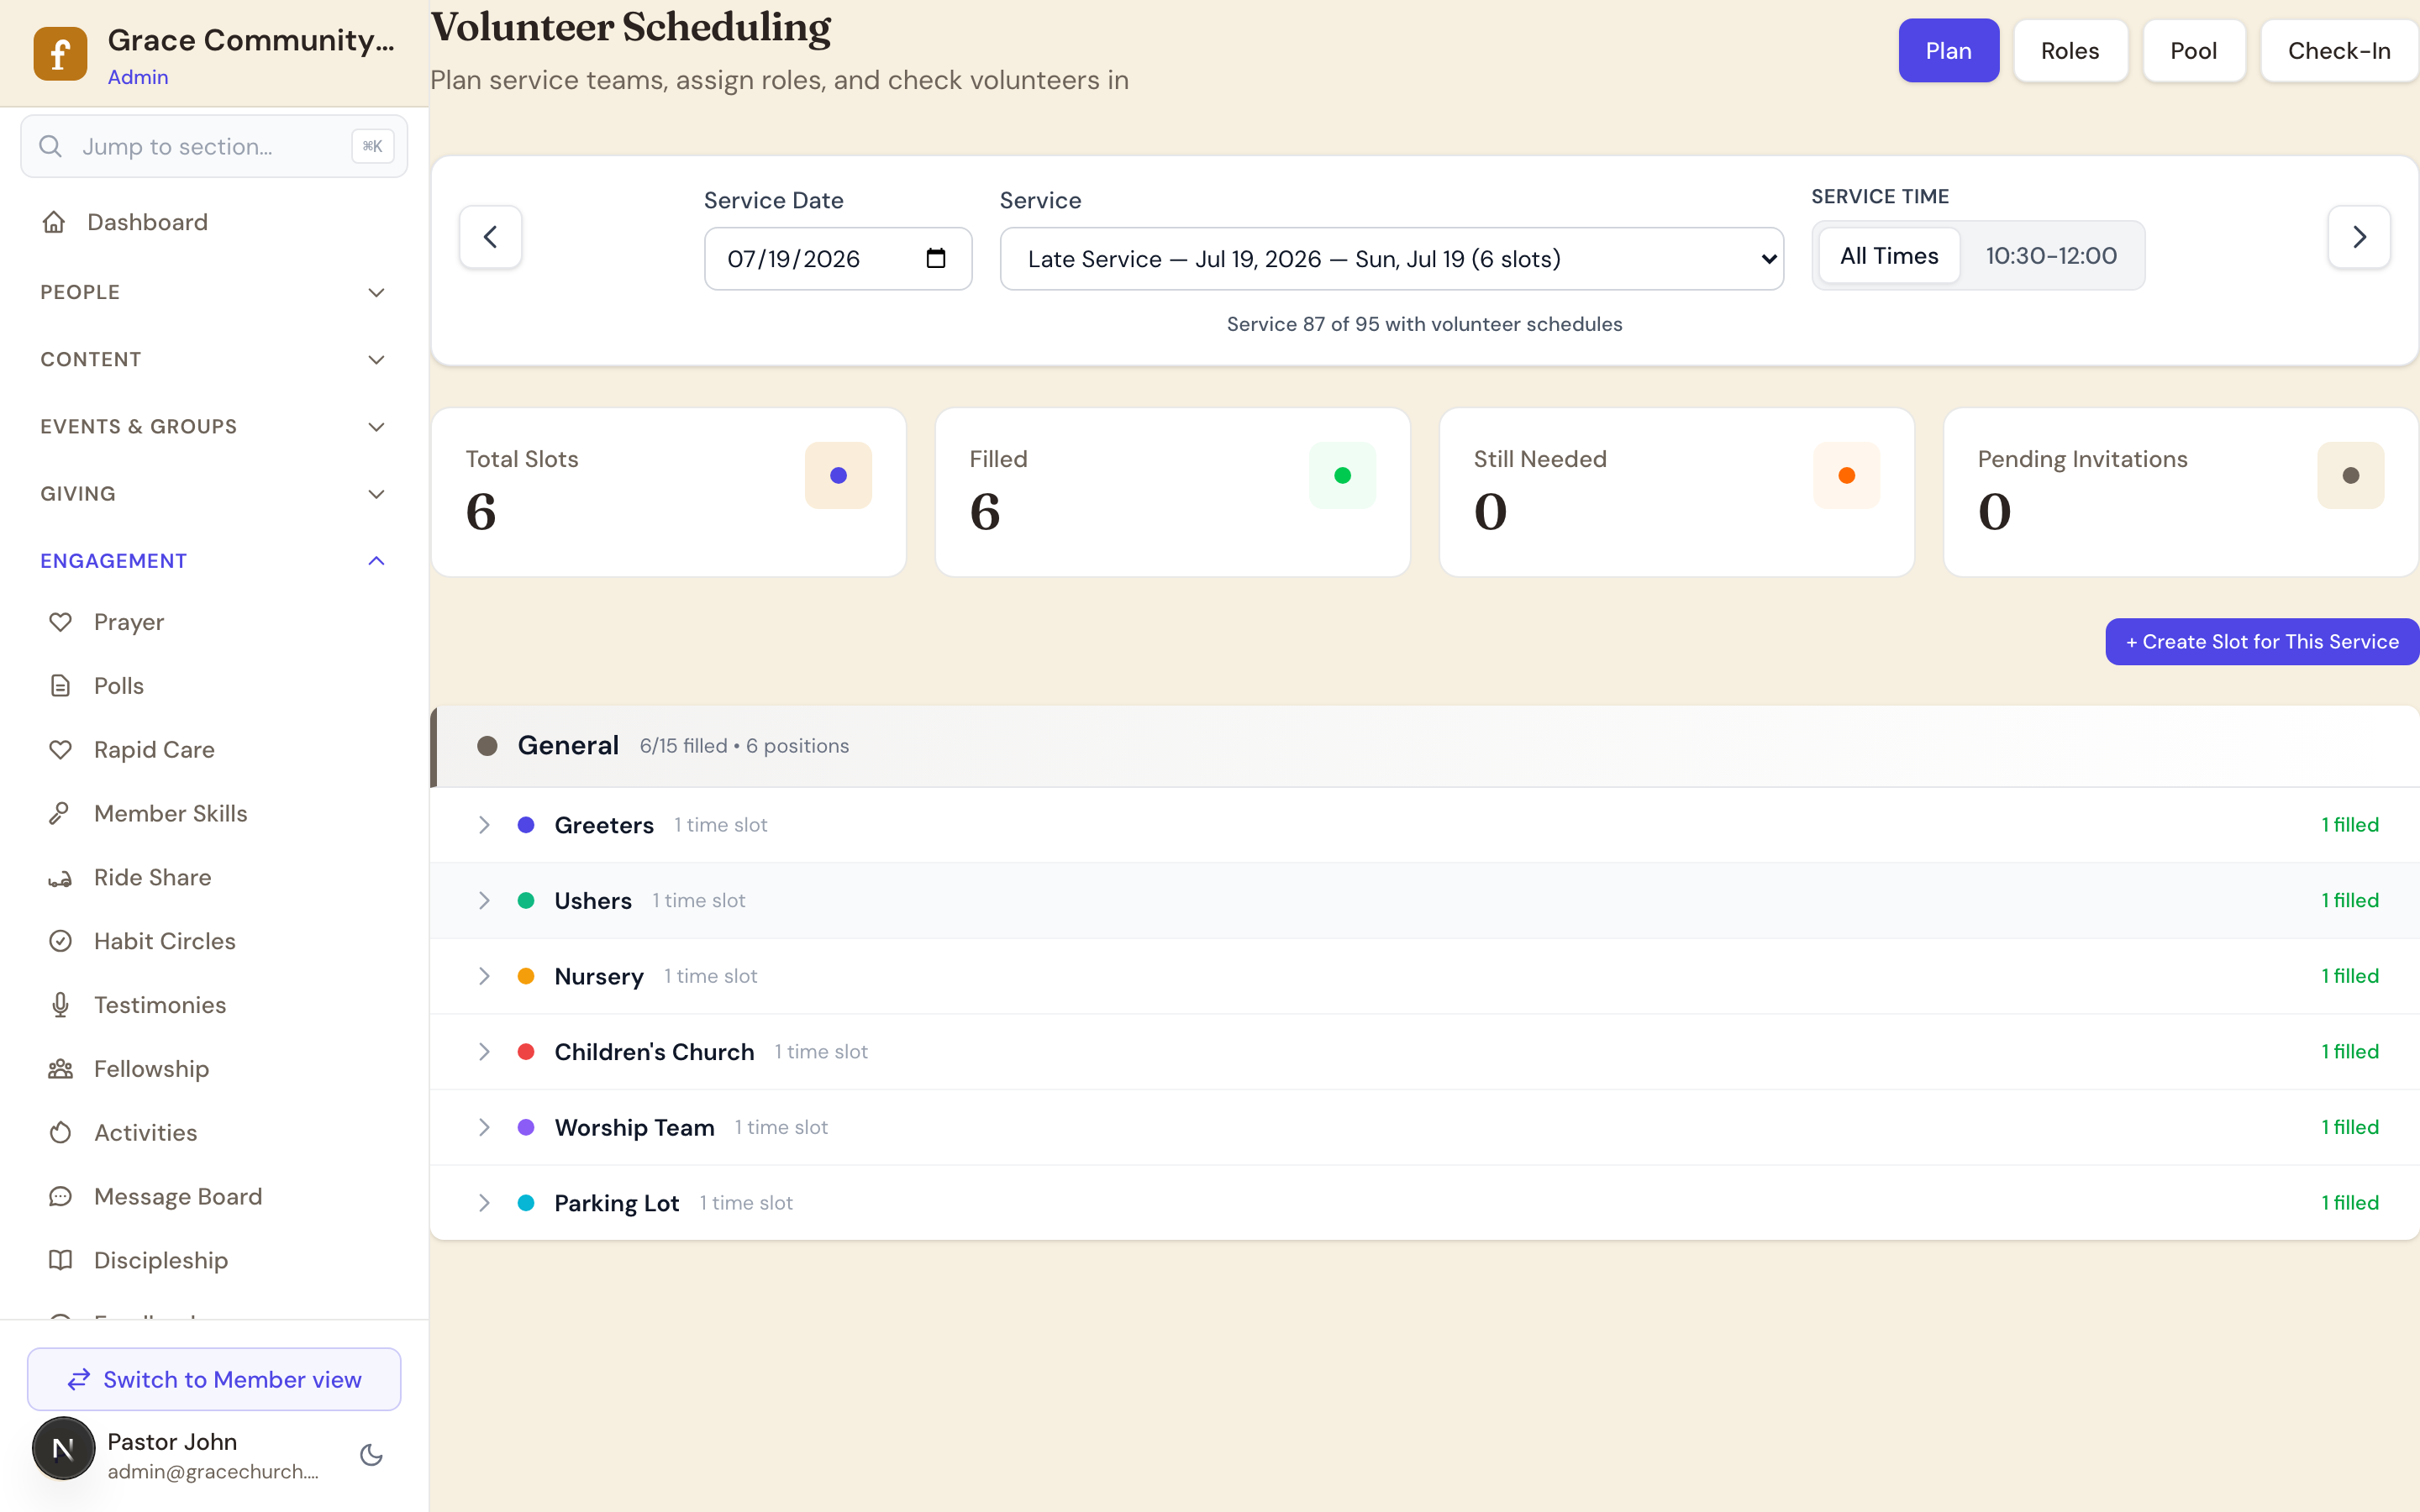Screen dimensions: 2420x1512
Task: Open Dashboard via the home icon
Action: click(x=54, y=222)
